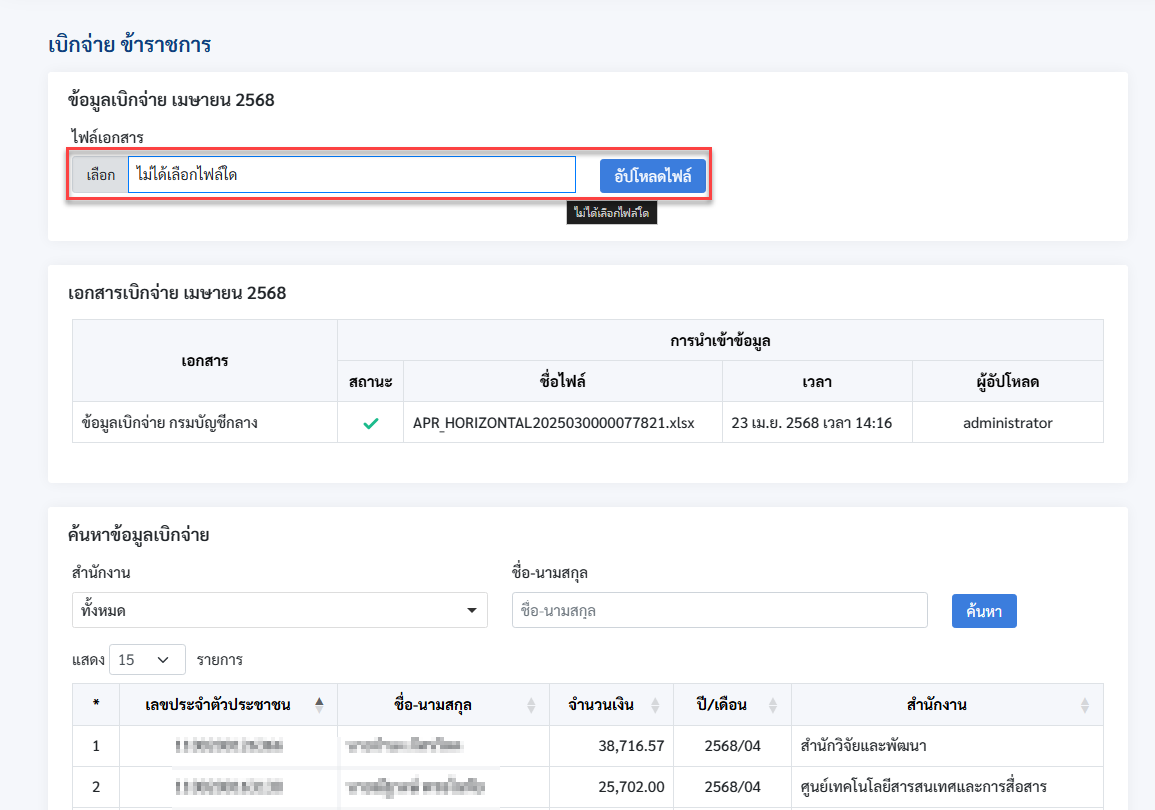The image size is (1155, 810).
Task: Click the file name field ไม่ได้เลือกไฟล์ใด
Action: [x=352, y=175]
